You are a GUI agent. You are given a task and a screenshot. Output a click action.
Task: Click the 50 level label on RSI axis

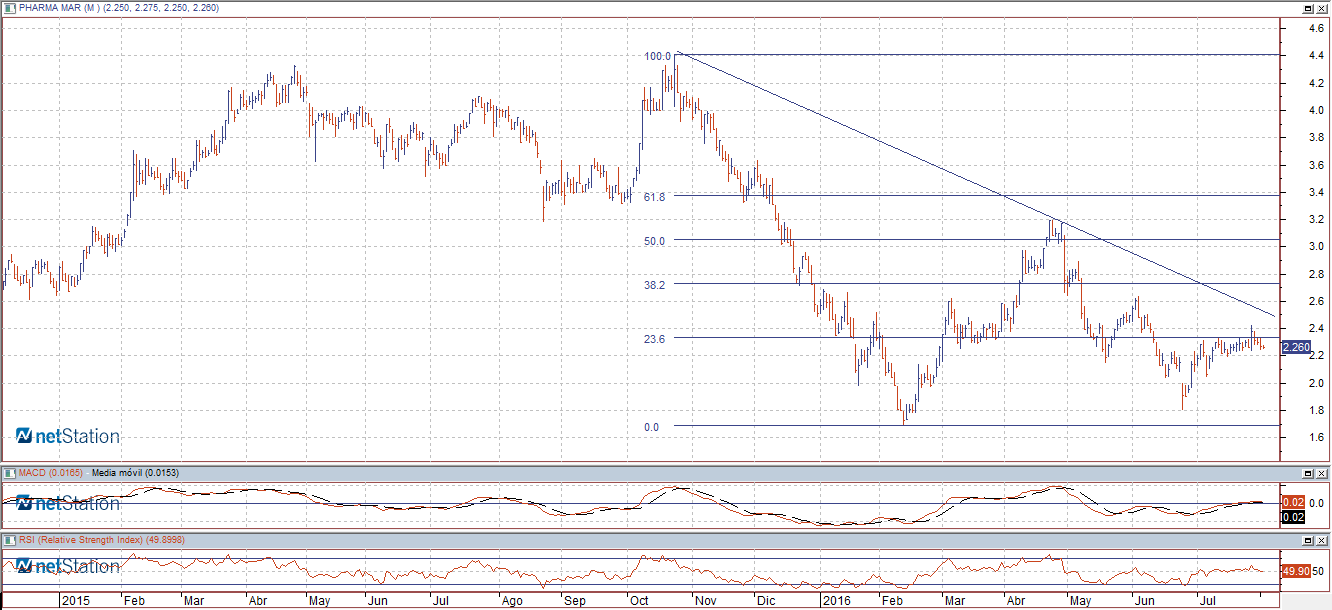click(1319, 572)
